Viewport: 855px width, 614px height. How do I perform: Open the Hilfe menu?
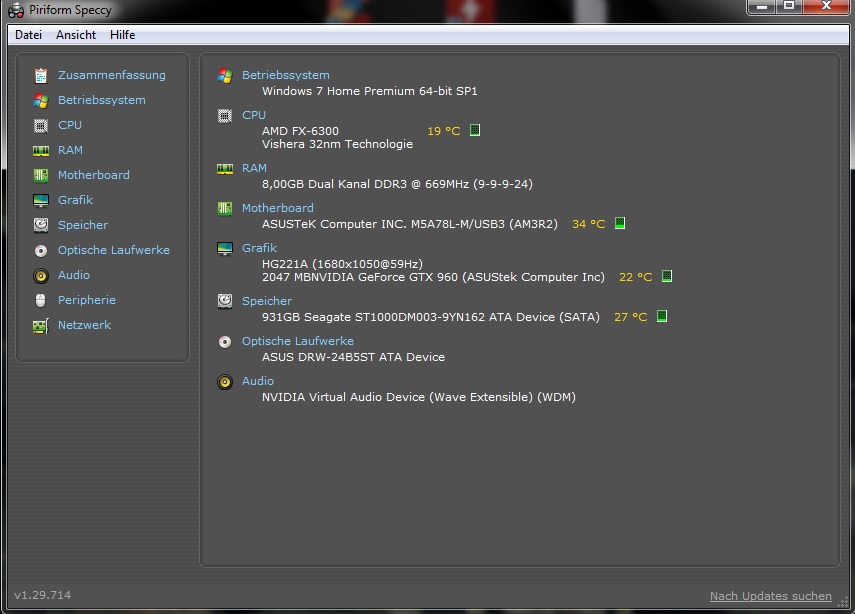(x=123, y=35)
